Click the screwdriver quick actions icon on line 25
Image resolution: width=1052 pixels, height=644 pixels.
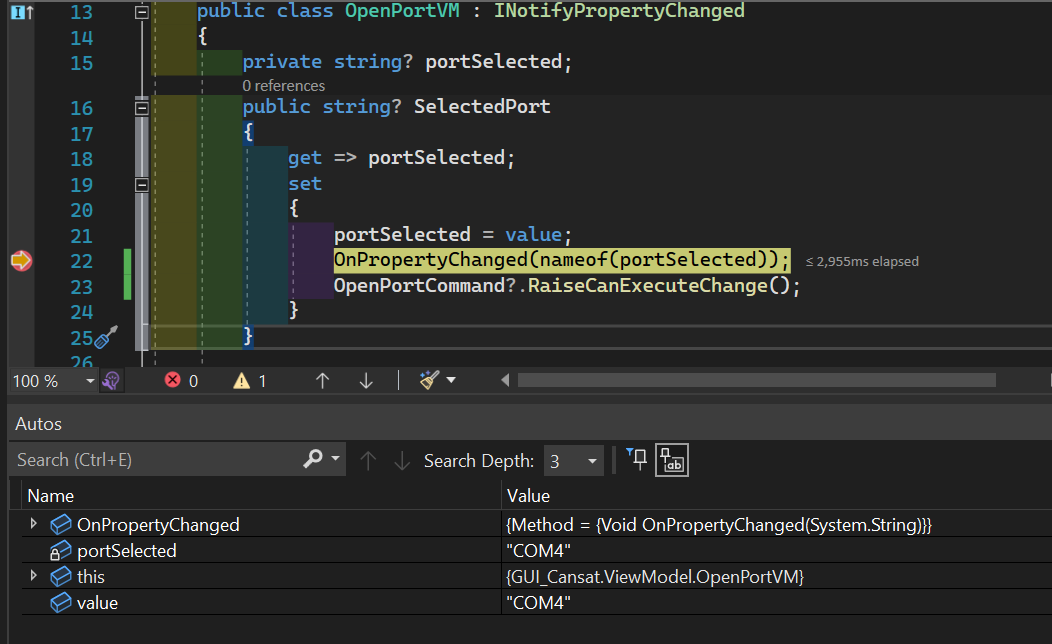click(106, 337)
